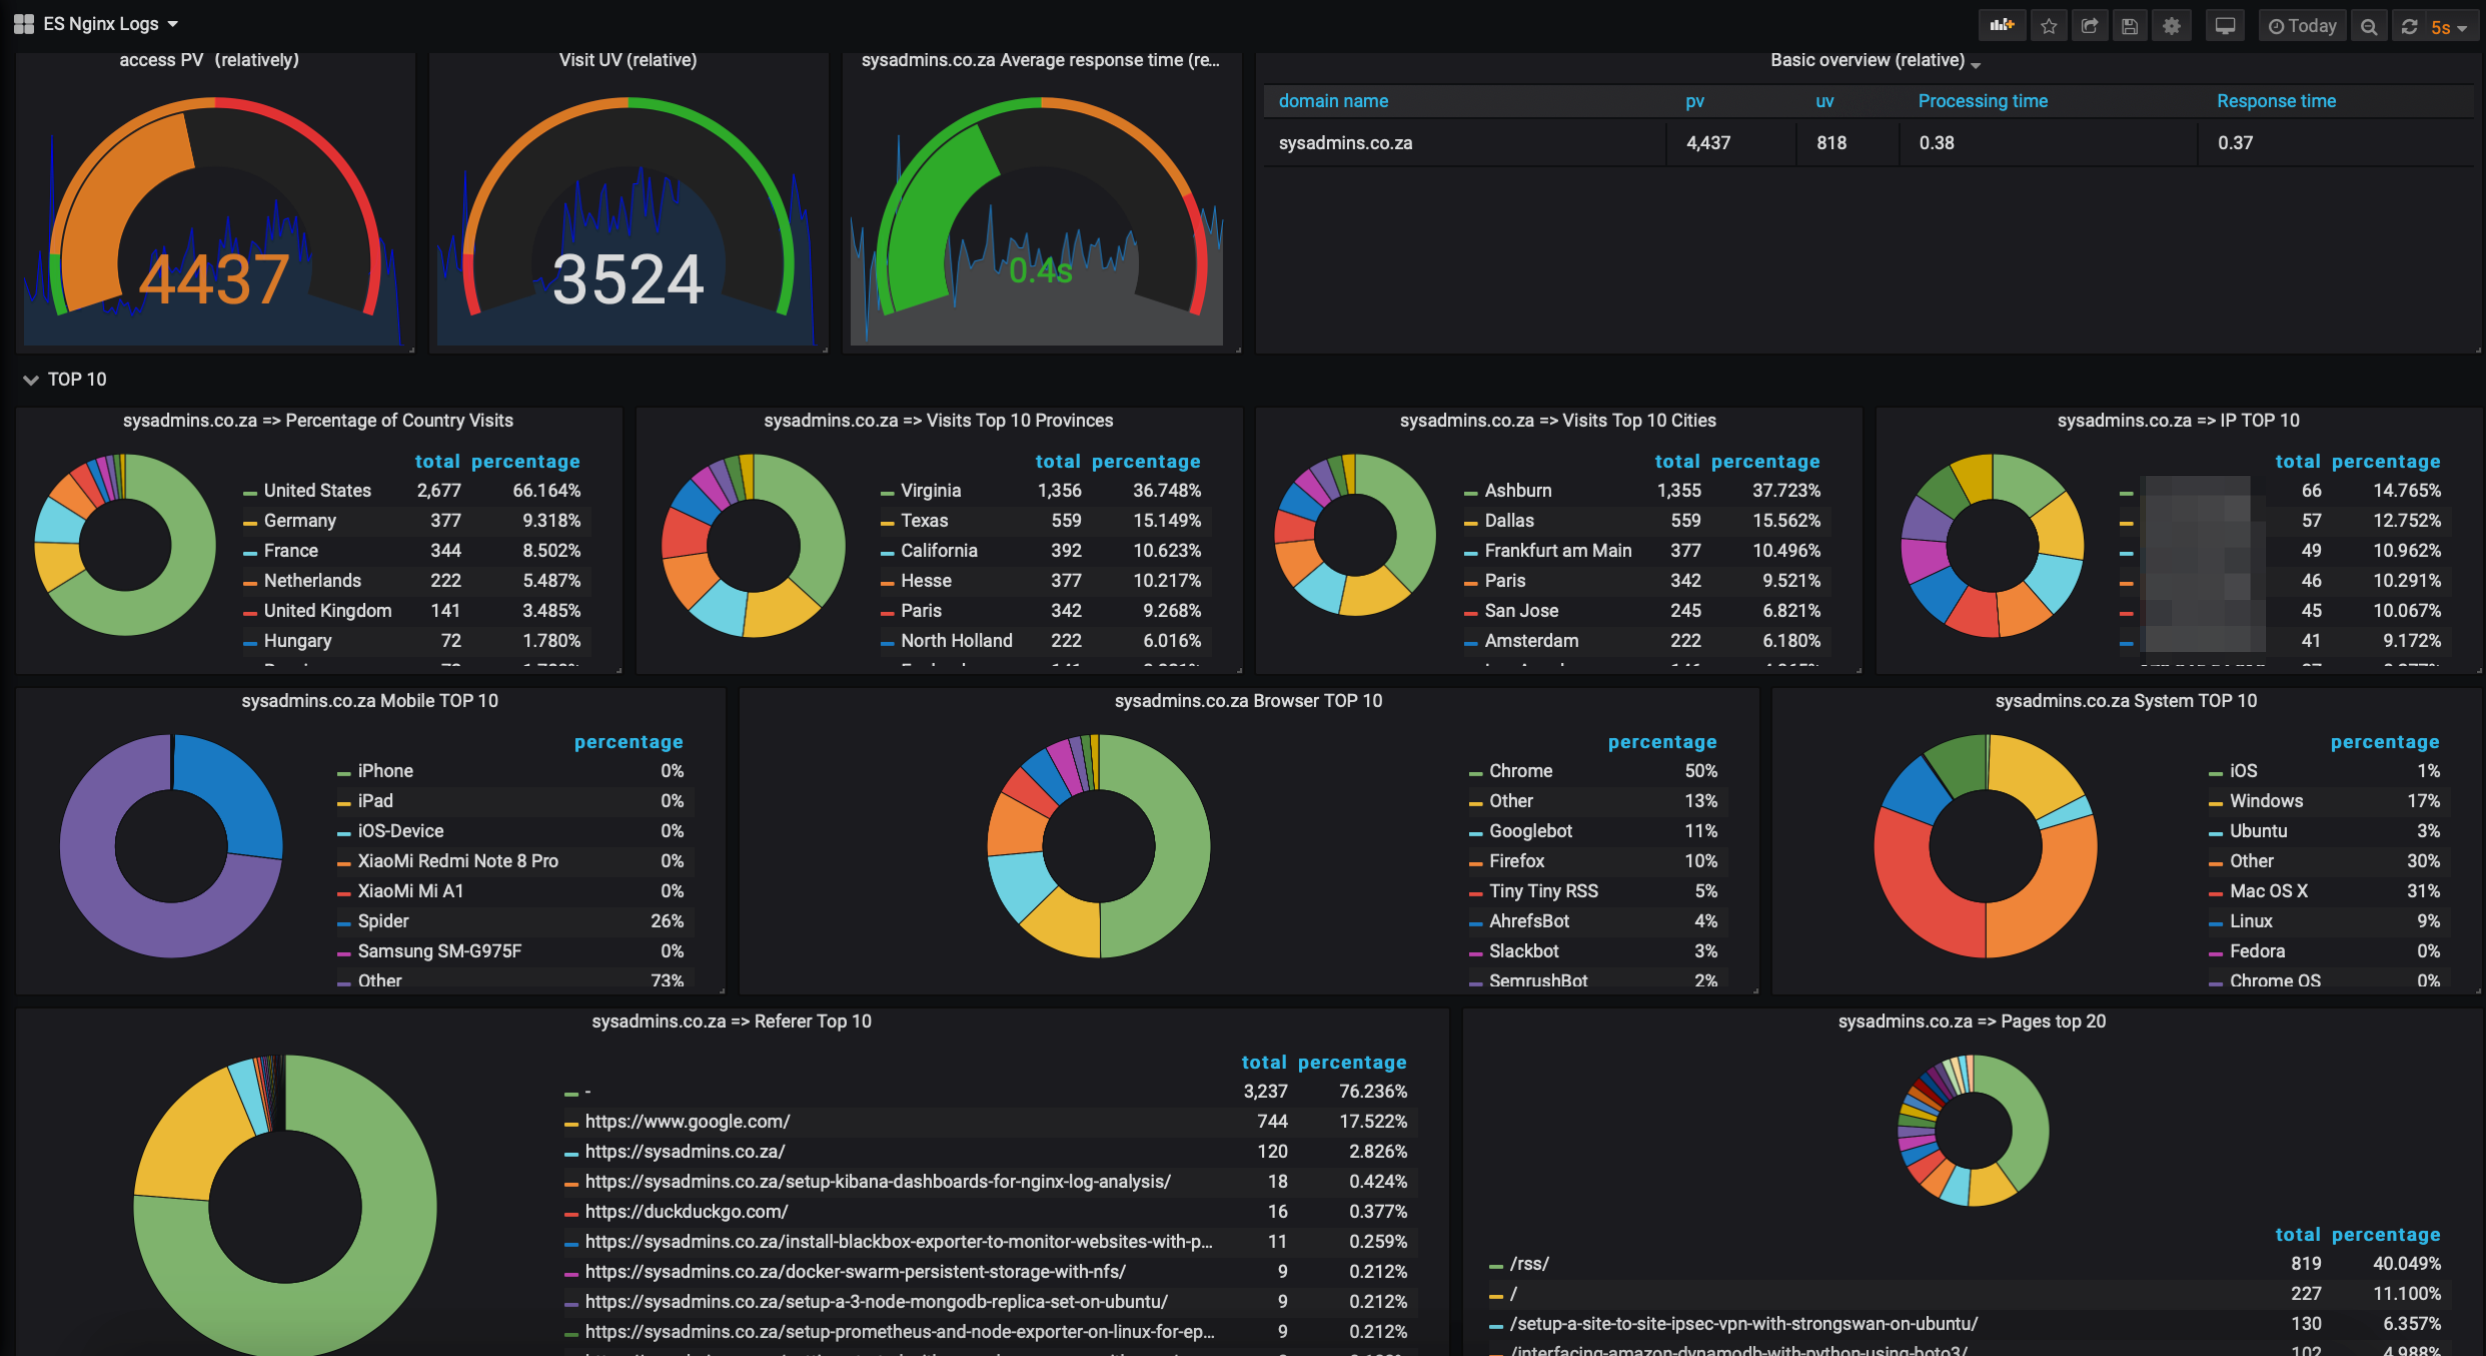Open Referer Top 10 panel title menu
Screen dimensions: 2486x1356
coord(731,1021)
